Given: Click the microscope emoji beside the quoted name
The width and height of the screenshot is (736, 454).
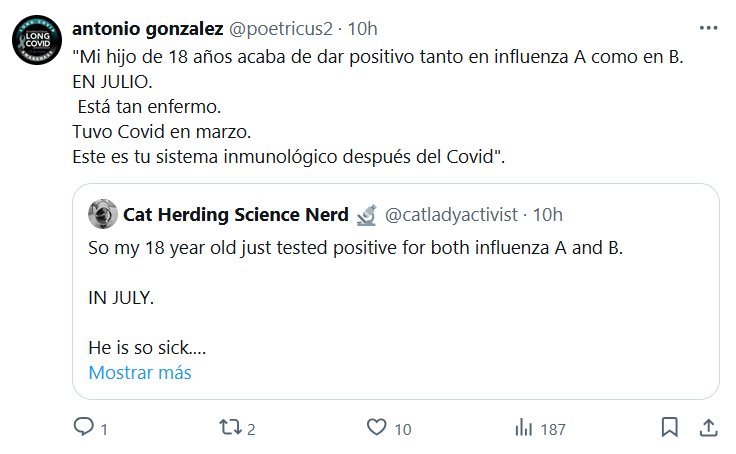Looking at the screenshot, I should click(x=366, y=214).
